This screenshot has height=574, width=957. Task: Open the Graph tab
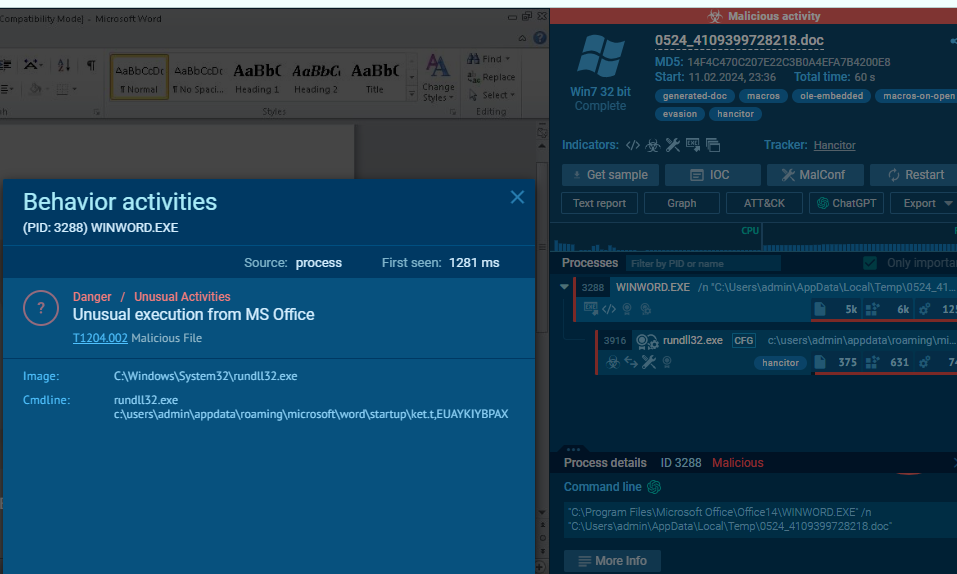pyautogui.click(x=682, y=203)
